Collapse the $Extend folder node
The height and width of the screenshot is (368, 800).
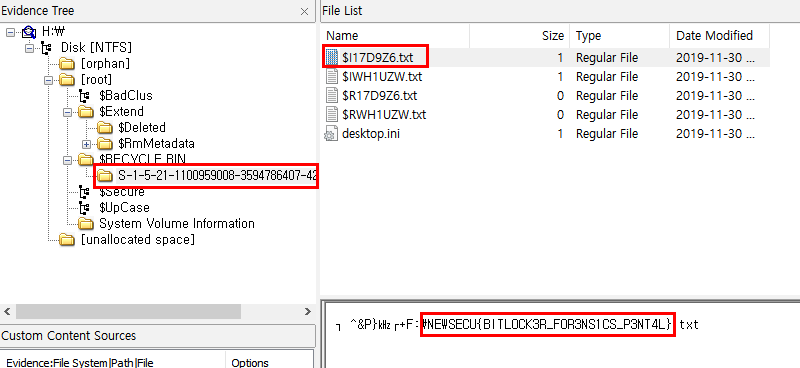click(x=67, y=112)
